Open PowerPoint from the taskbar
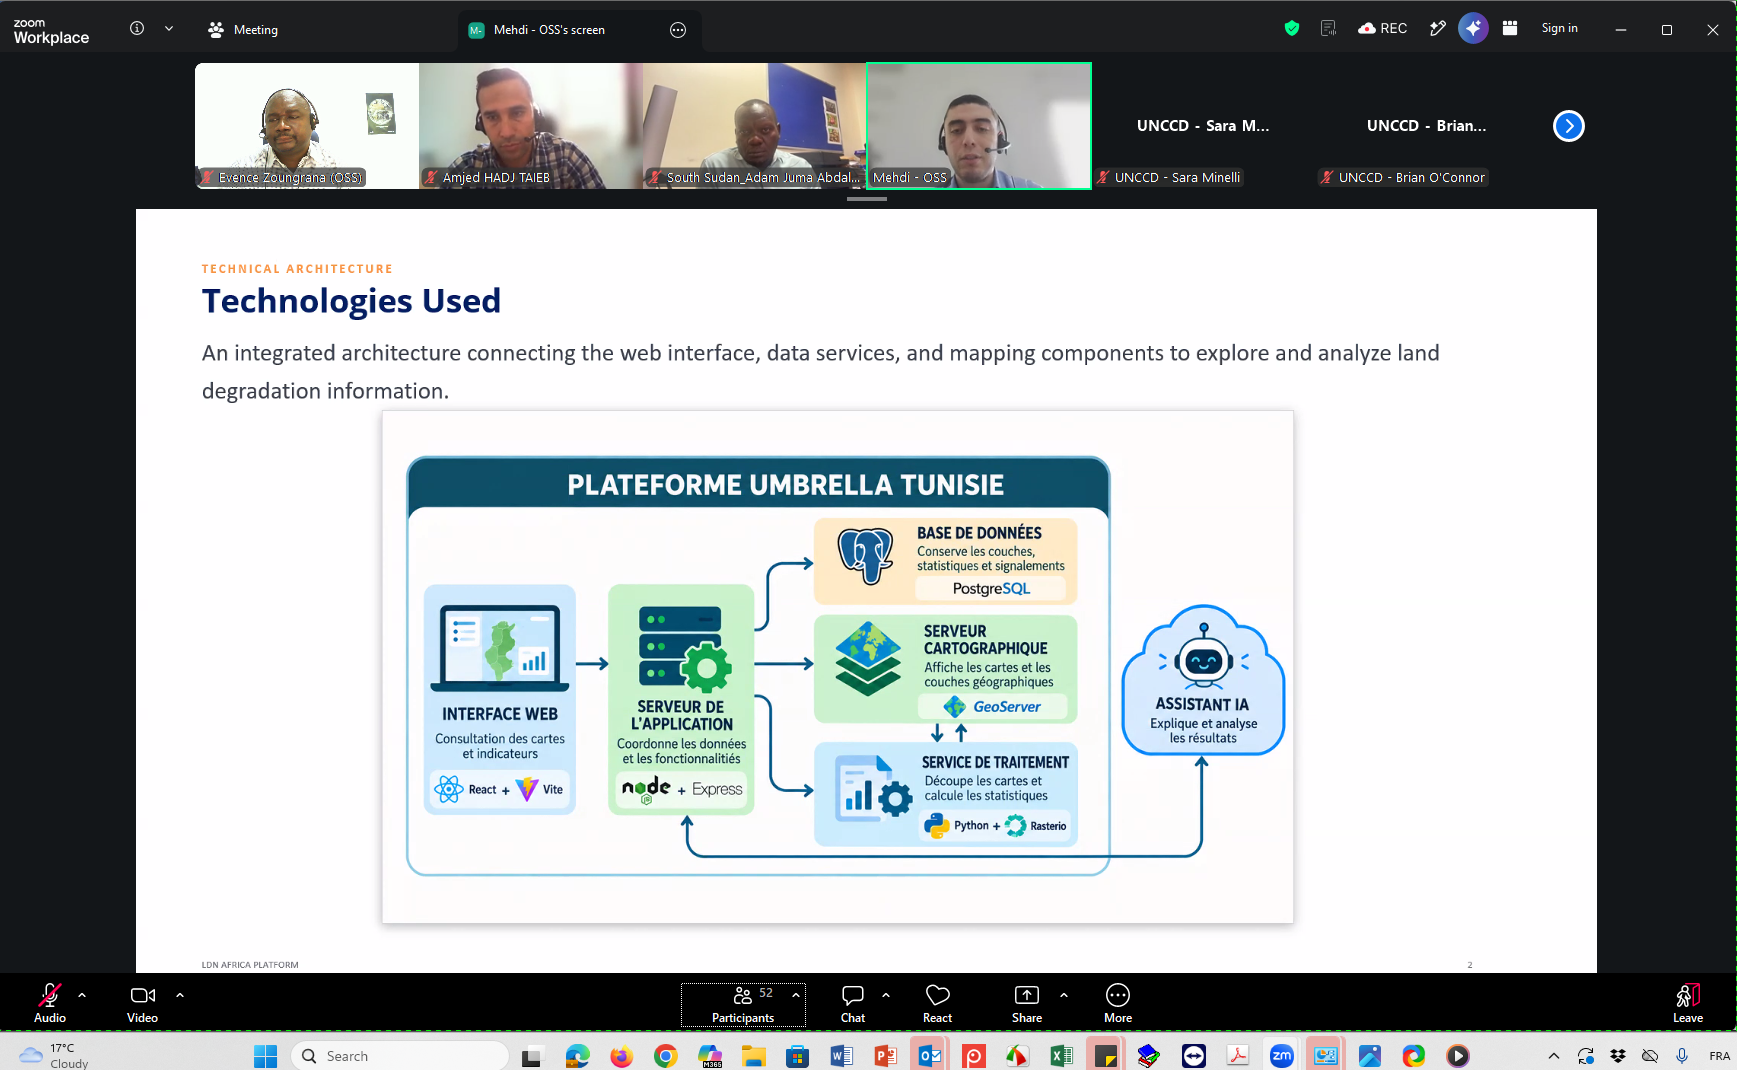1737x1070 pixels. tap(886, 1056)
